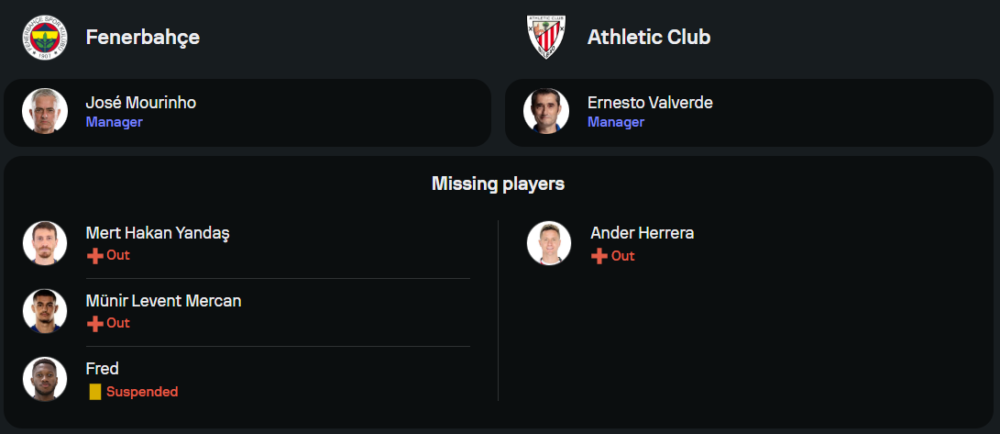
Task: Click José Mourinho's manager photo
Action: [x=44, y=112]
